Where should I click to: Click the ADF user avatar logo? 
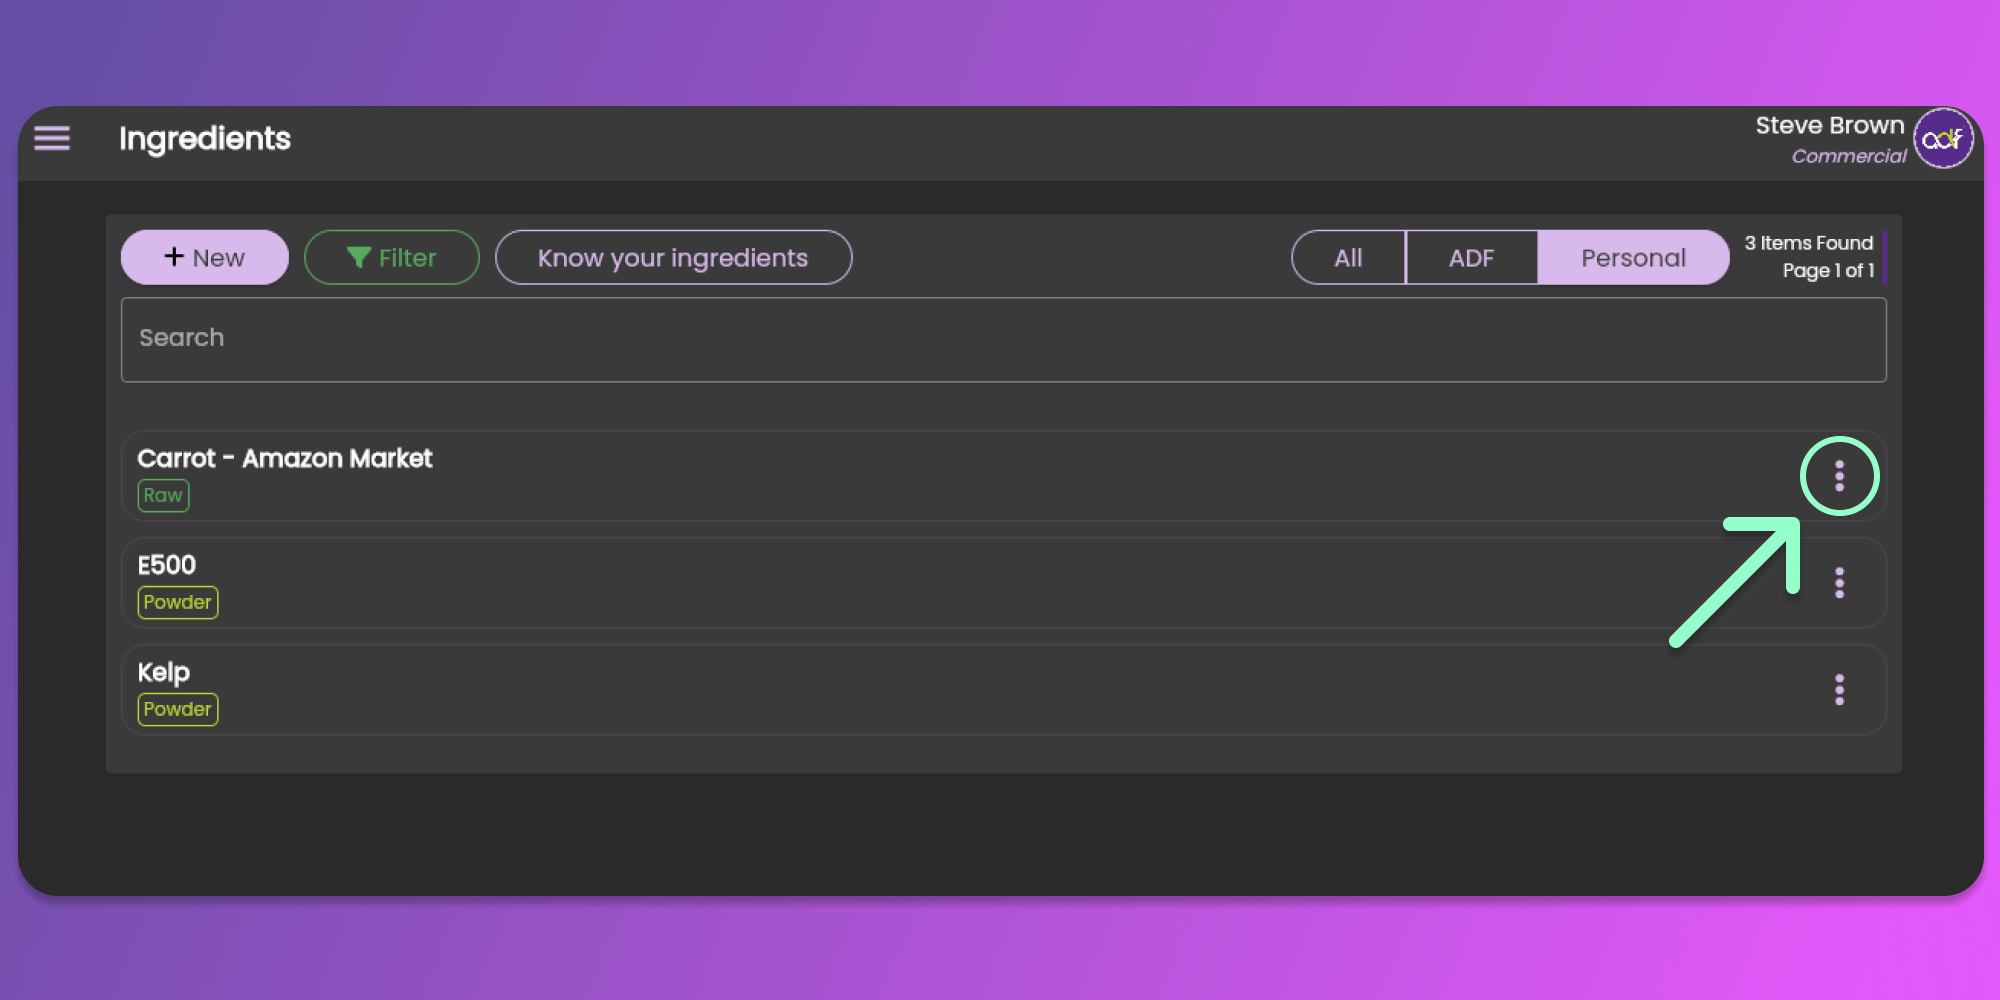[1942, 139]
